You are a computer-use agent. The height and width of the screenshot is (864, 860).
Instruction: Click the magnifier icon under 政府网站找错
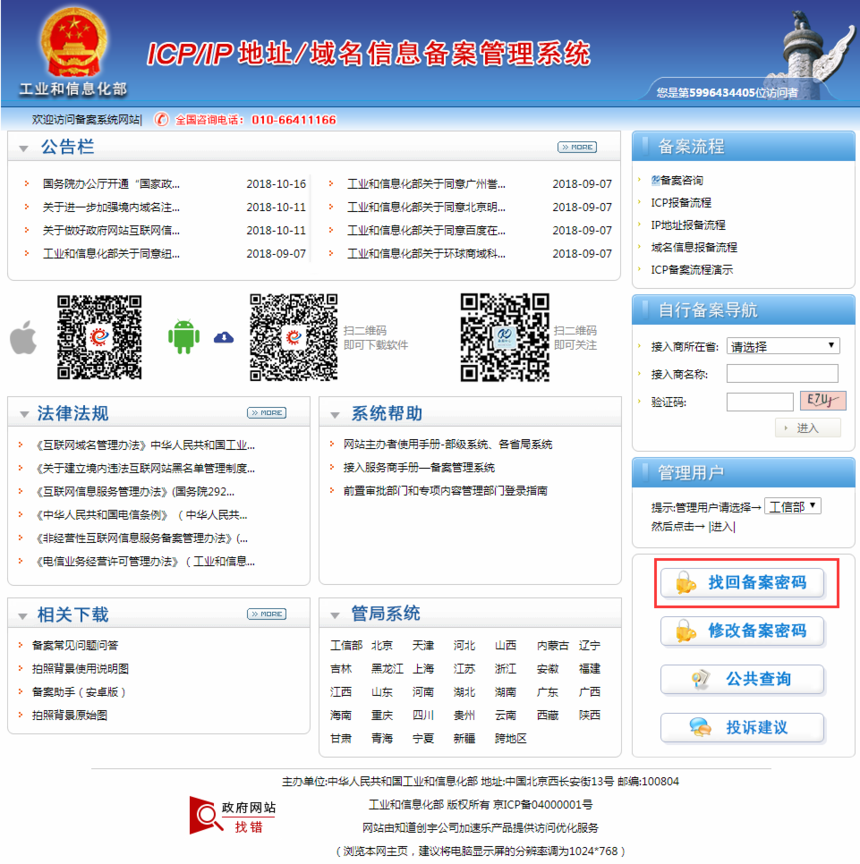pos(207,817)
